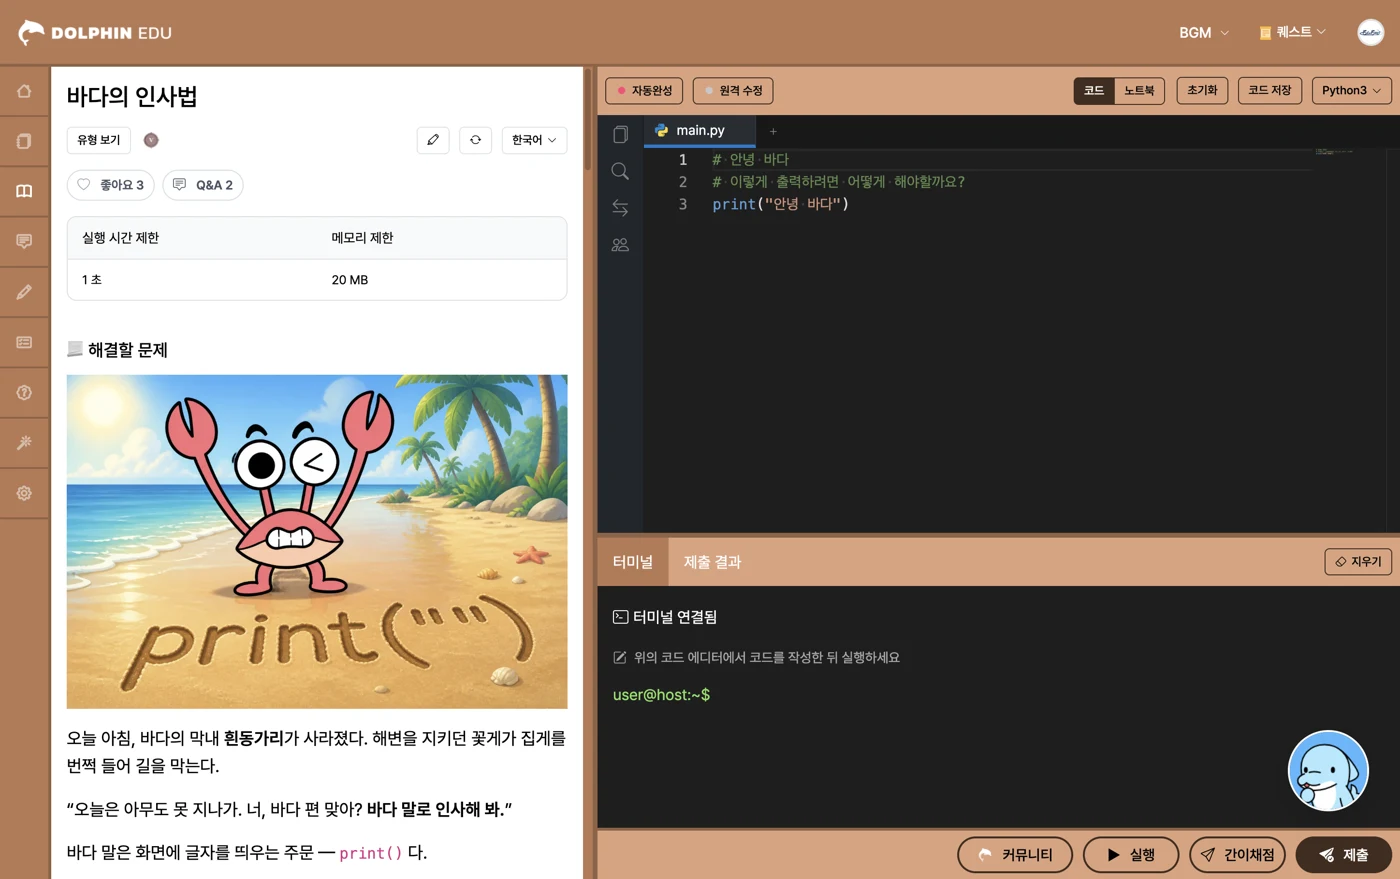This screenshot has height=879, width=1400.
Task: Open the Python3 language selector
Action: coord(1351,90)
